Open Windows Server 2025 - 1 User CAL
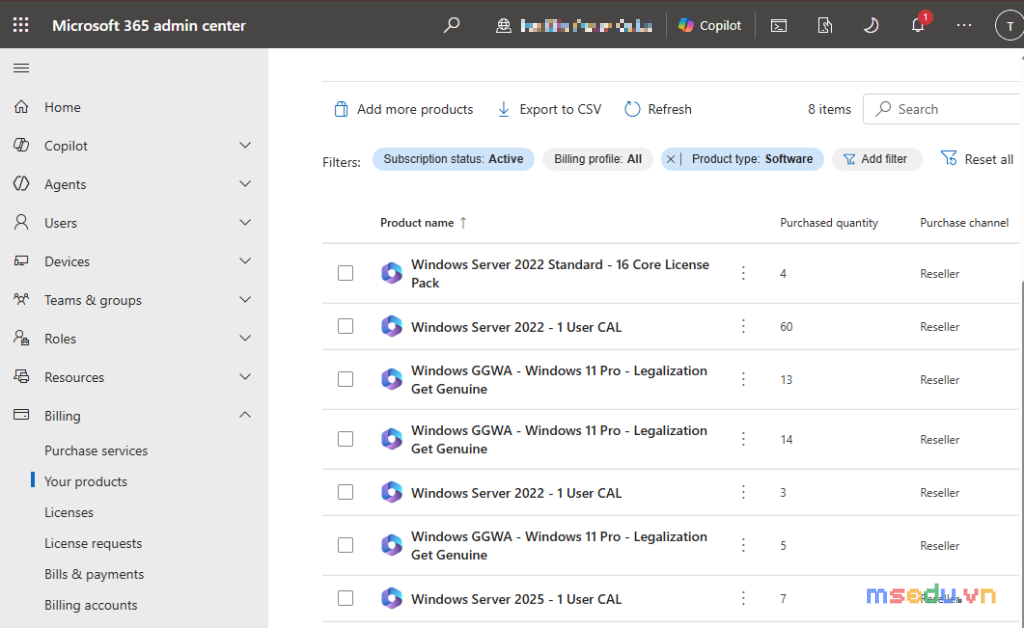 (516, 599)
